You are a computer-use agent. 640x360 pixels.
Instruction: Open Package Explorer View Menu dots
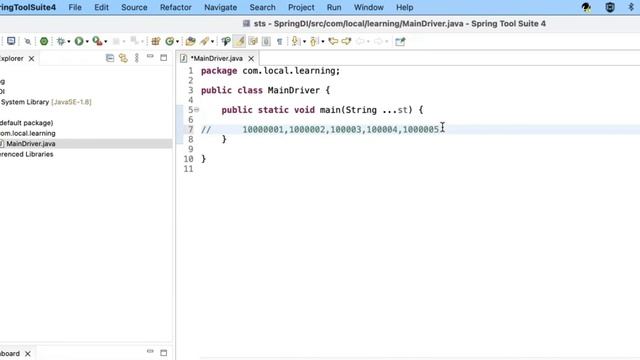tap(137, 58)
